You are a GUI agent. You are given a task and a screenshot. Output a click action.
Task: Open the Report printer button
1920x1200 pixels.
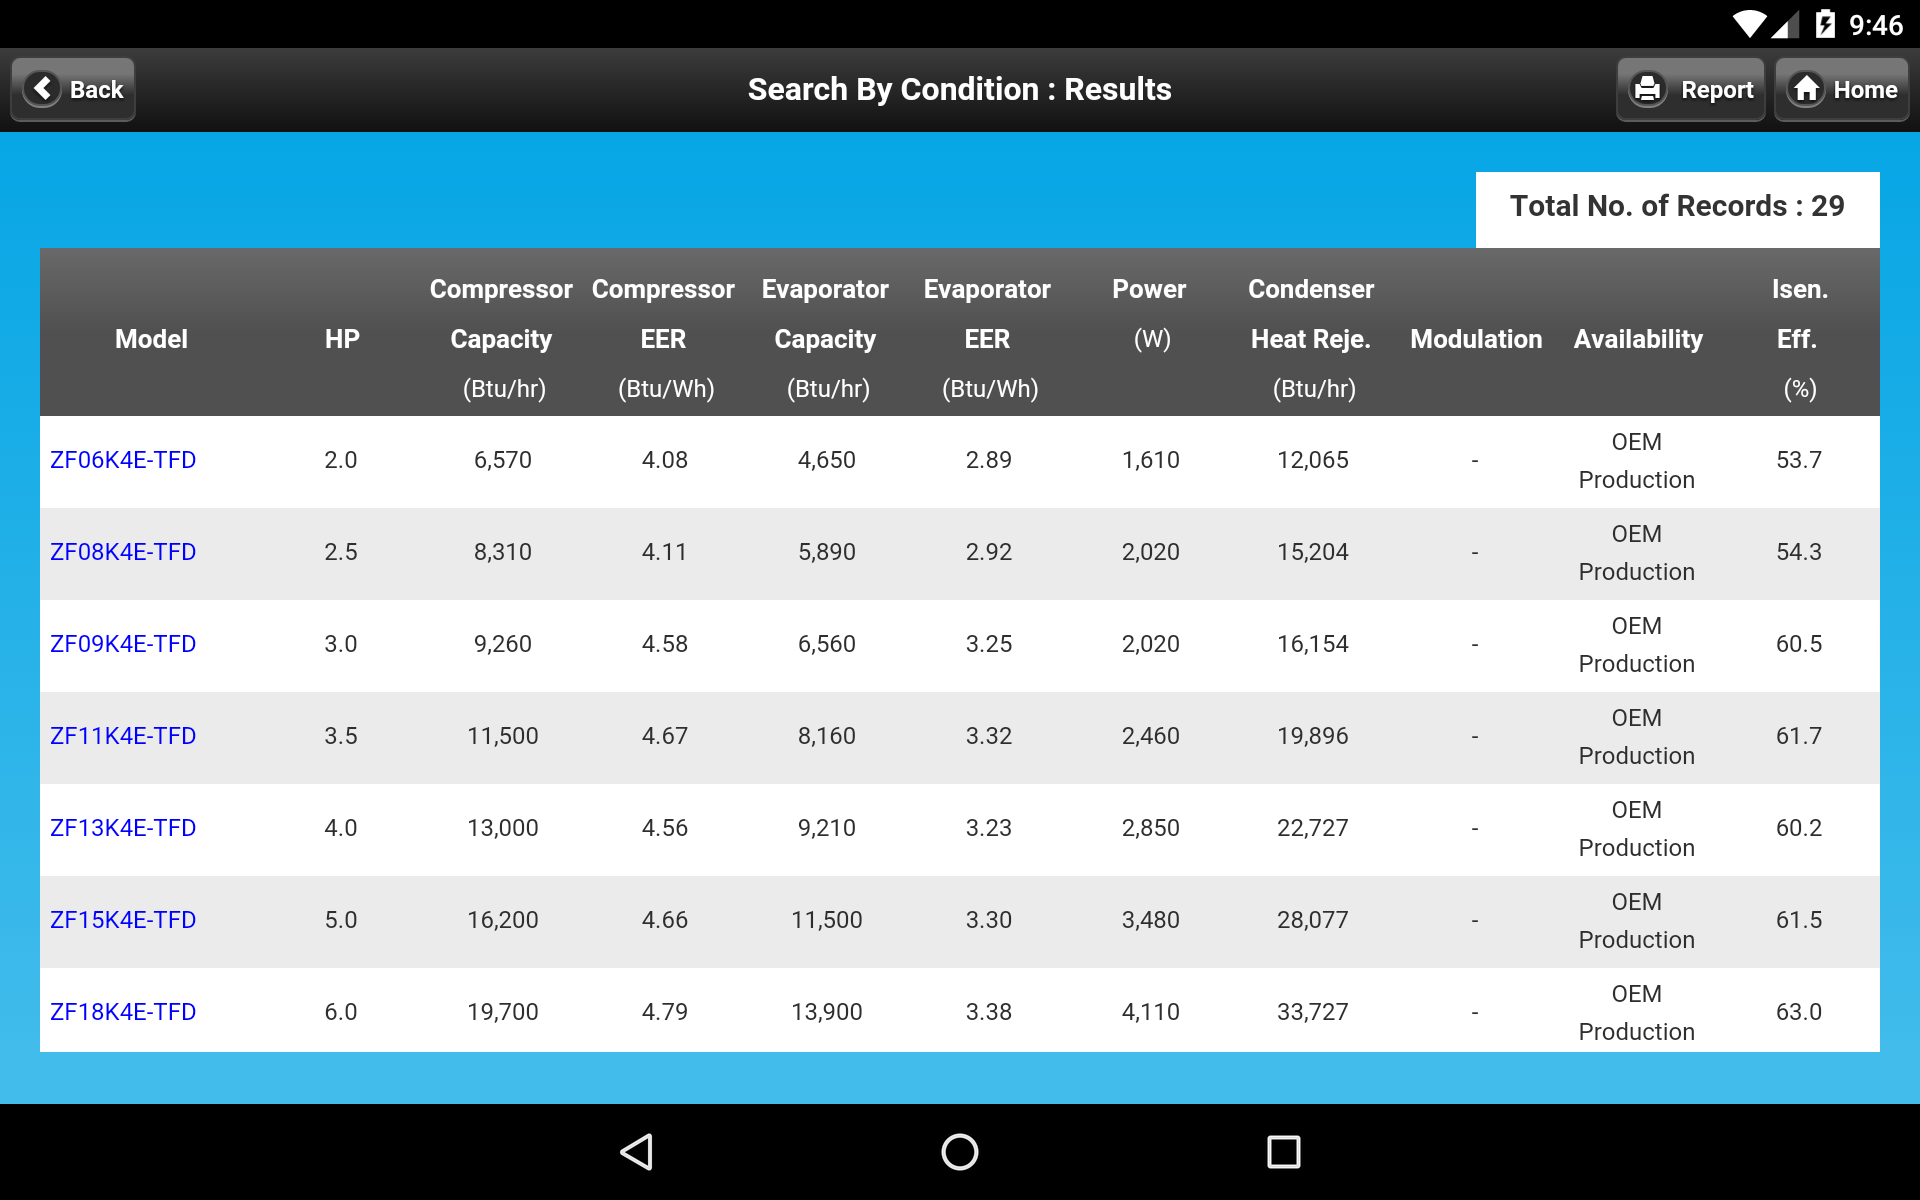click(x=1690, y=90)
